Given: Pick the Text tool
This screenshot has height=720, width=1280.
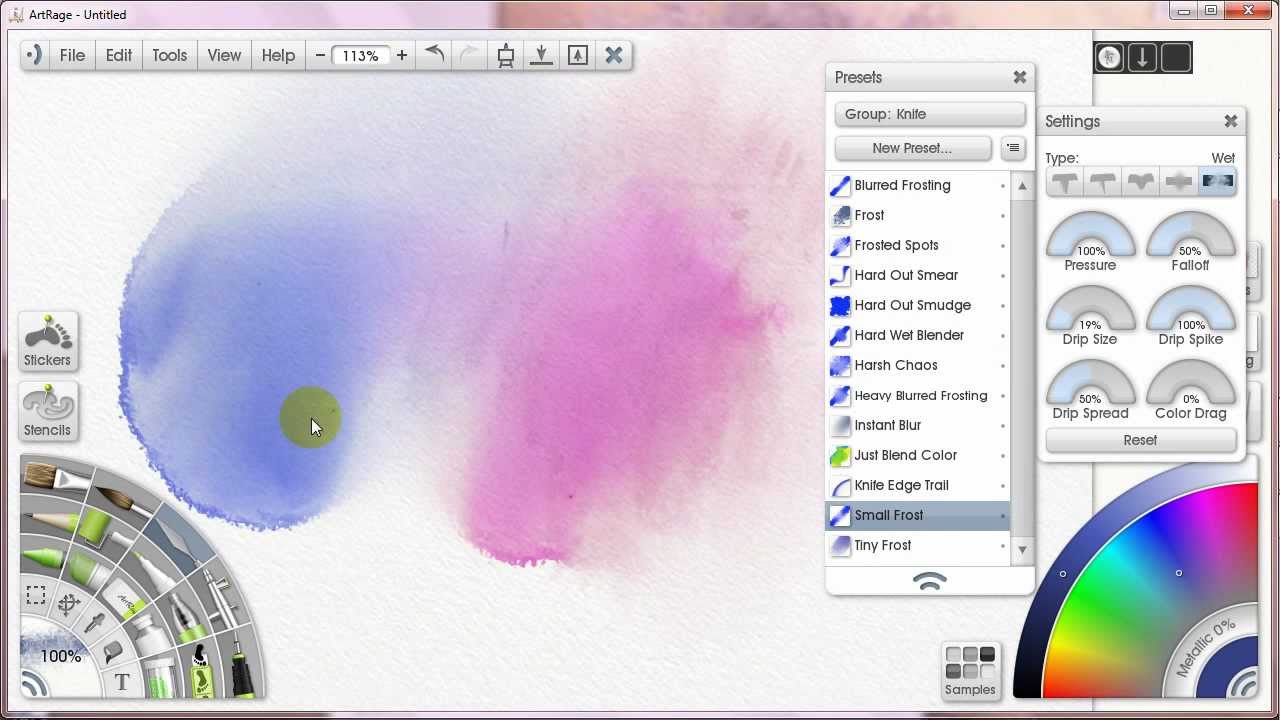Looking at the screenshot, I should pos(122,683).
